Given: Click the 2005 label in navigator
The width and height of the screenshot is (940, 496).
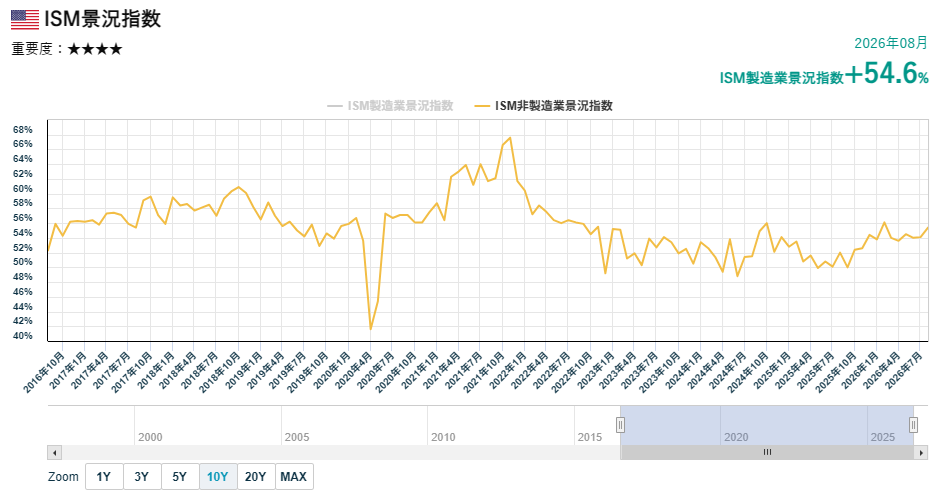Looking at the screenshot, I should [297, 437].
